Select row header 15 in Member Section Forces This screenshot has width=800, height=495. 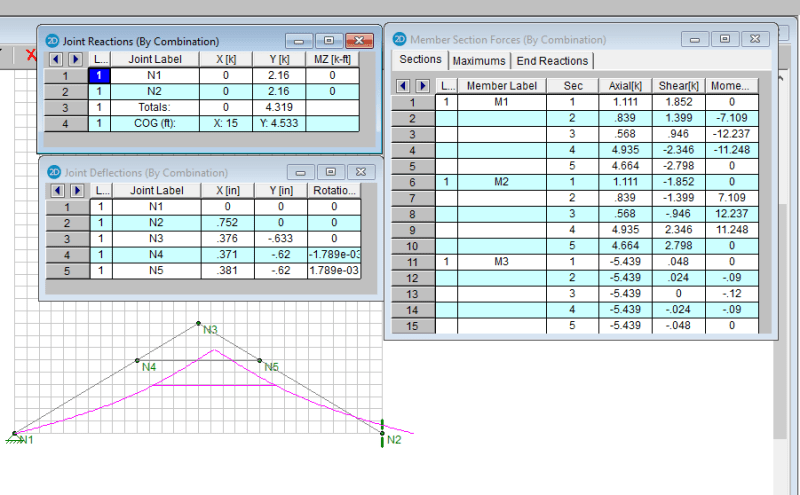point(412,326)
